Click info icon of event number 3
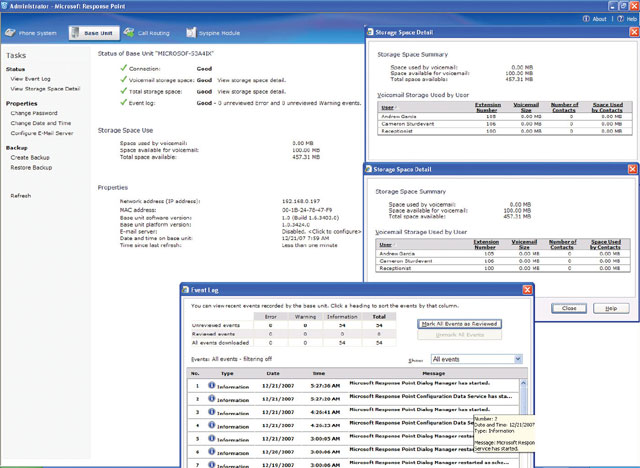 [211, 412]
